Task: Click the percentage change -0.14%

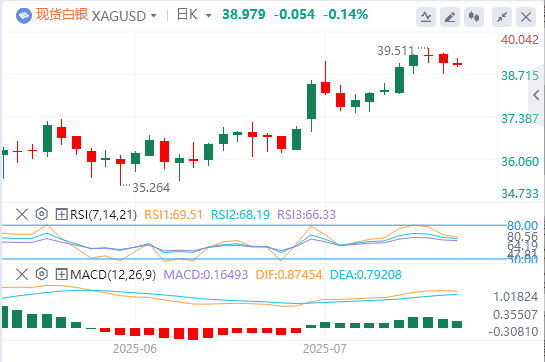Action: pos(345,15)
